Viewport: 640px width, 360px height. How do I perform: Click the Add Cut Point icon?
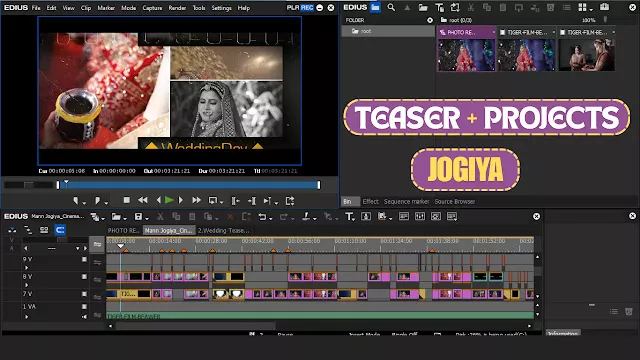point(306,216)
